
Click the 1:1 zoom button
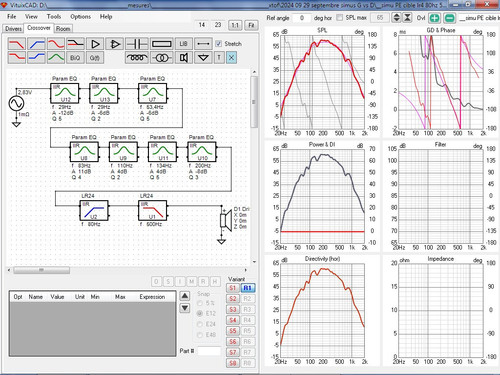[235, 25]
